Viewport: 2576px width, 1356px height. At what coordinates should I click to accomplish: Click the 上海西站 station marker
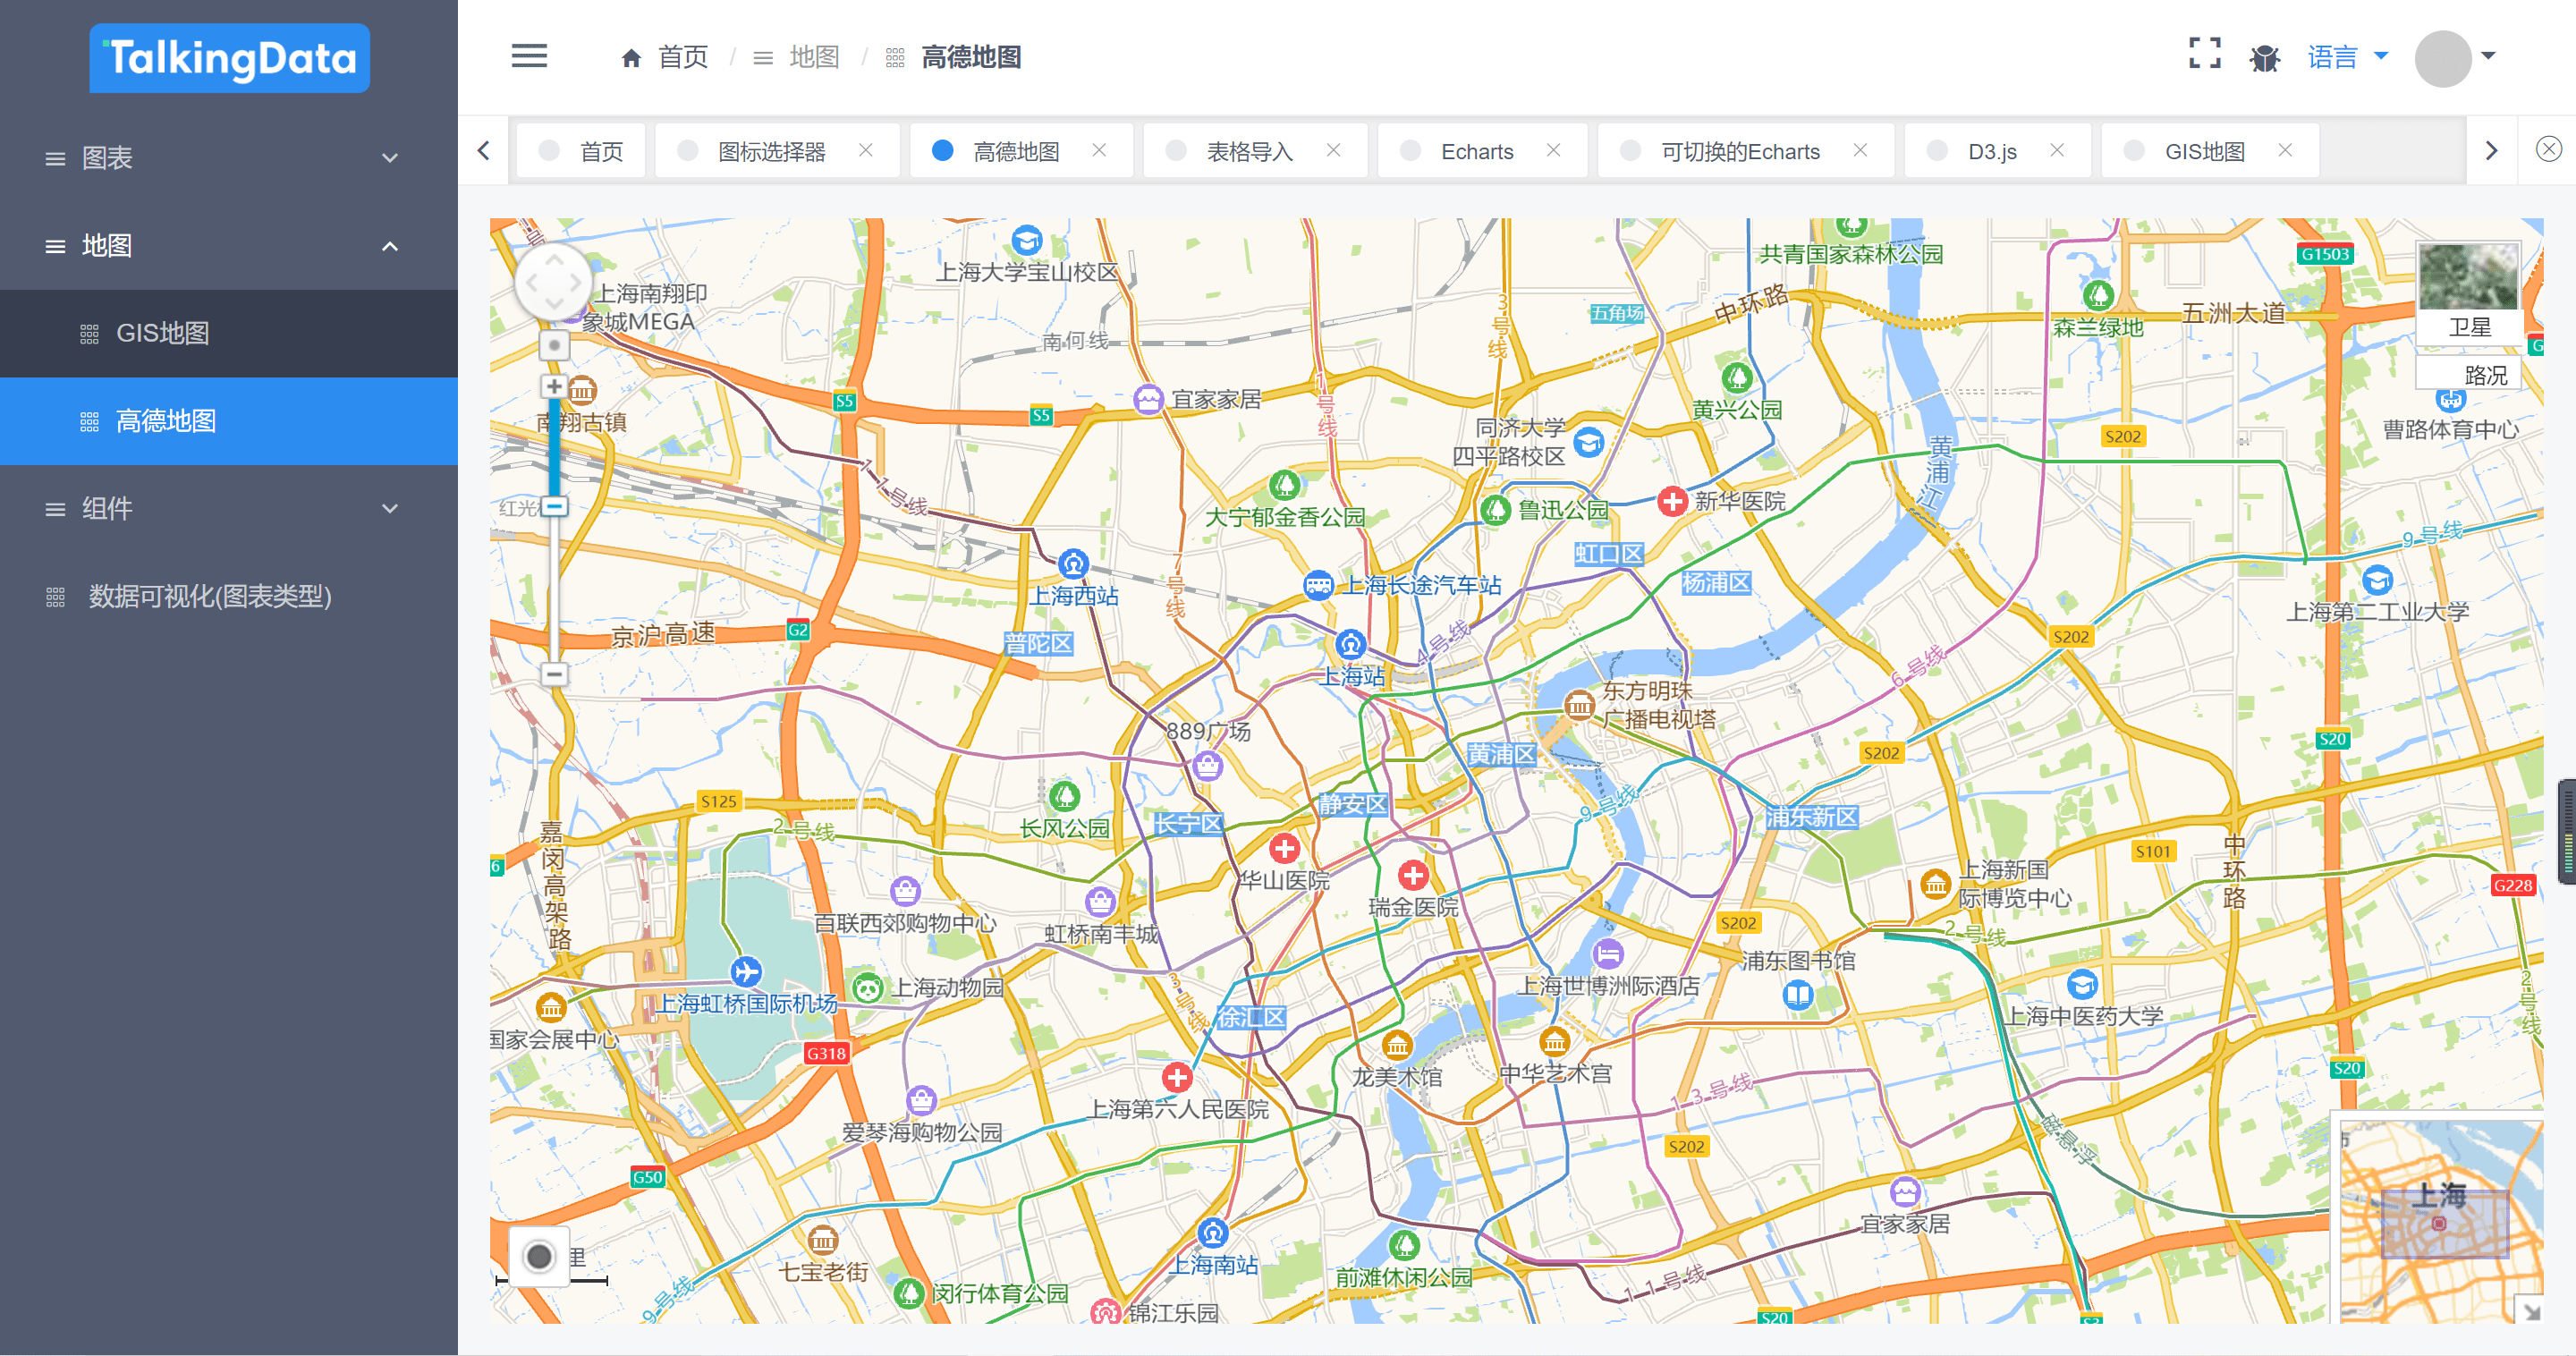click(1073, 564)
